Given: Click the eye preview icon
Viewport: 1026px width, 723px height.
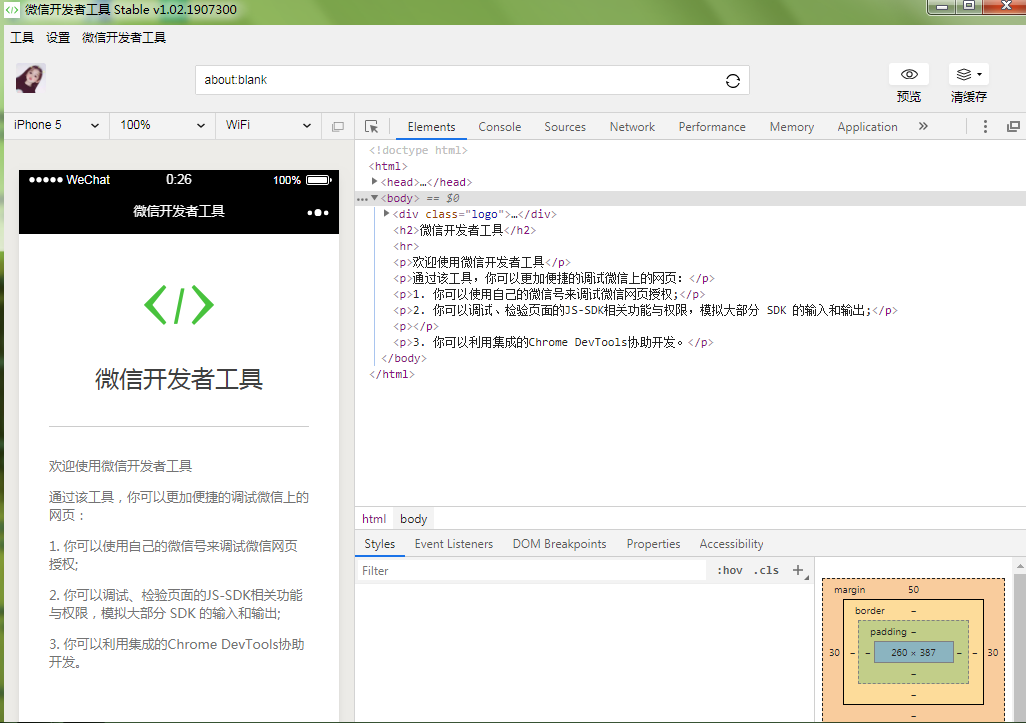Looking at the screenshot, I should [909, 74].
